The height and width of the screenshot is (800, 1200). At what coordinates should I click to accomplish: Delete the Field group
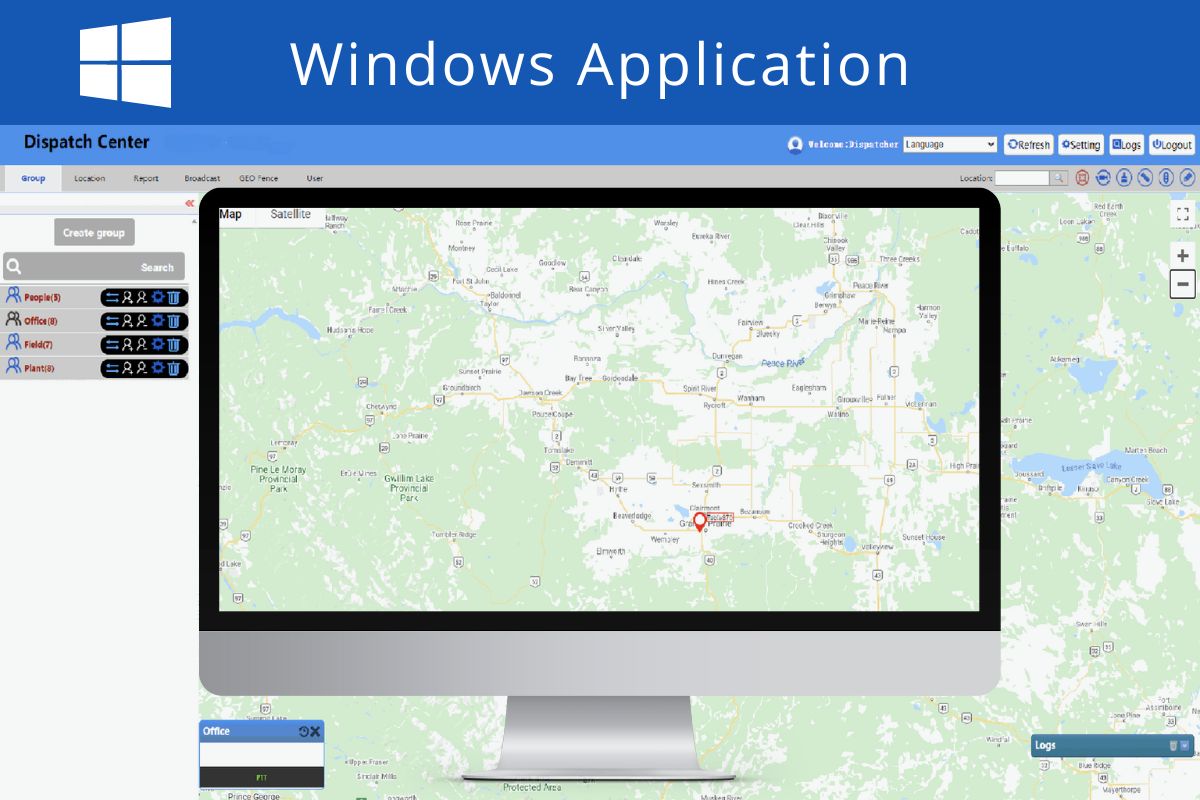click(x=173, y=345)
